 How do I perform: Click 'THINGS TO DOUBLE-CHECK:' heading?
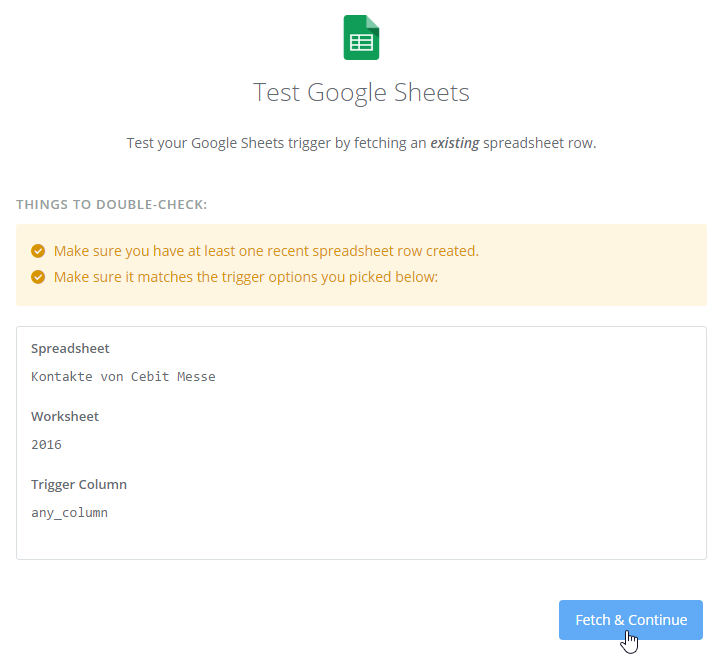coord(112,204)
